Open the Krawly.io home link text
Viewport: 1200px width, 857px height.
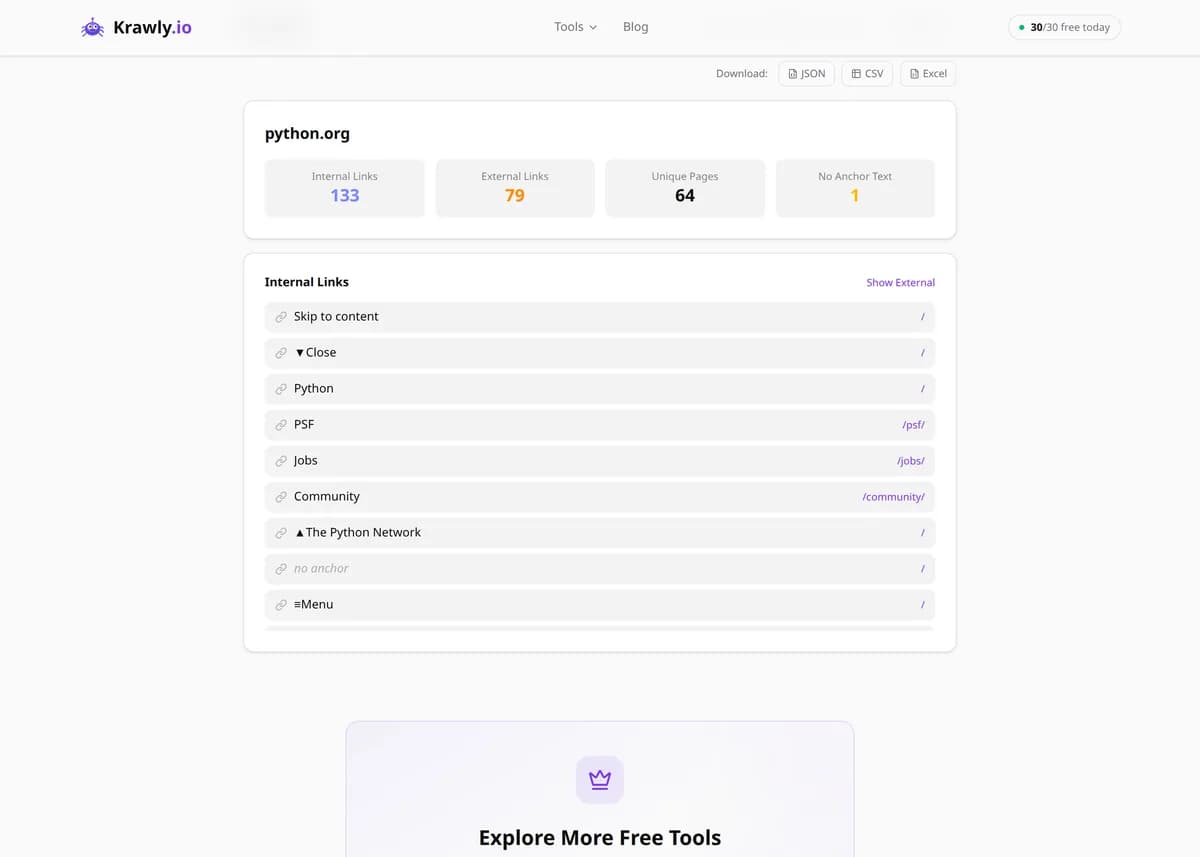(x=152, y=28)
